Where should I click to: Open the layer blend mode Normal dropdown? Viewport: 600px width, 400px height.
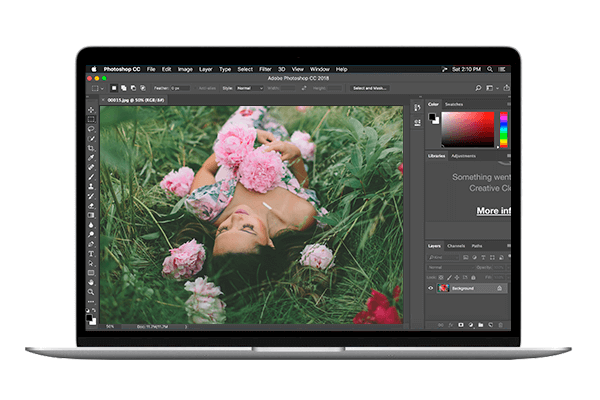pyautogui.click(x=450, y=267)
